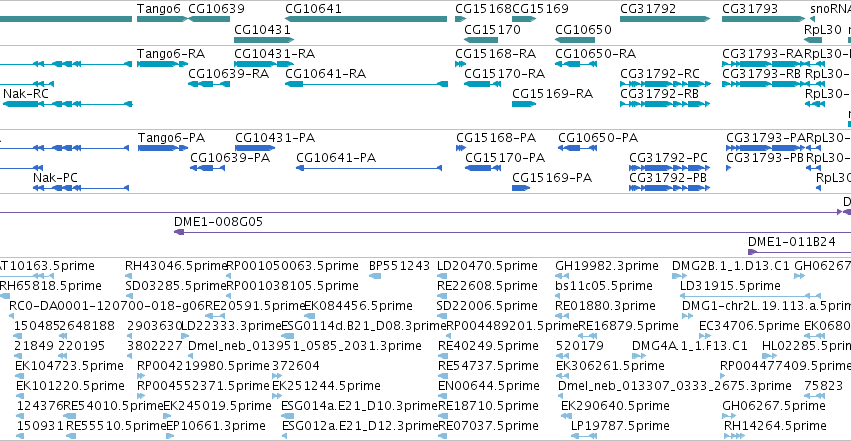This screenshot has width=851, height=441.
Task: Select the EN00644.5prime EST label
Action: pos(489,386)
